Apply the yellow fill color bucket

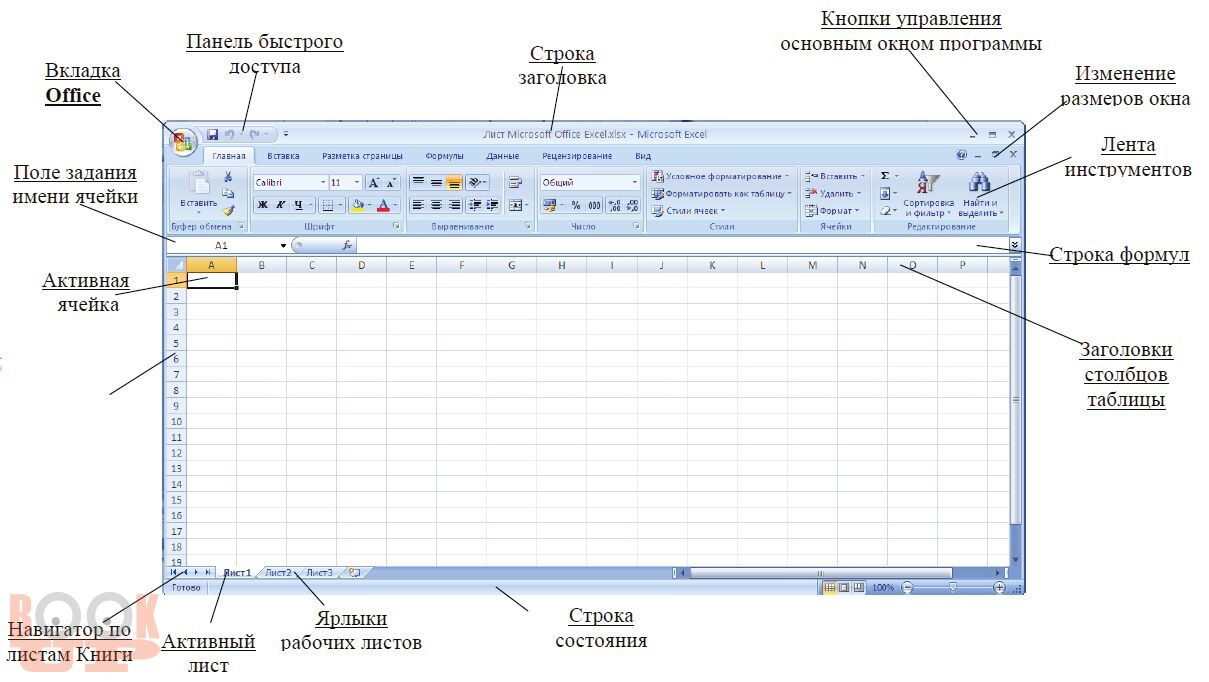(358, 205)
